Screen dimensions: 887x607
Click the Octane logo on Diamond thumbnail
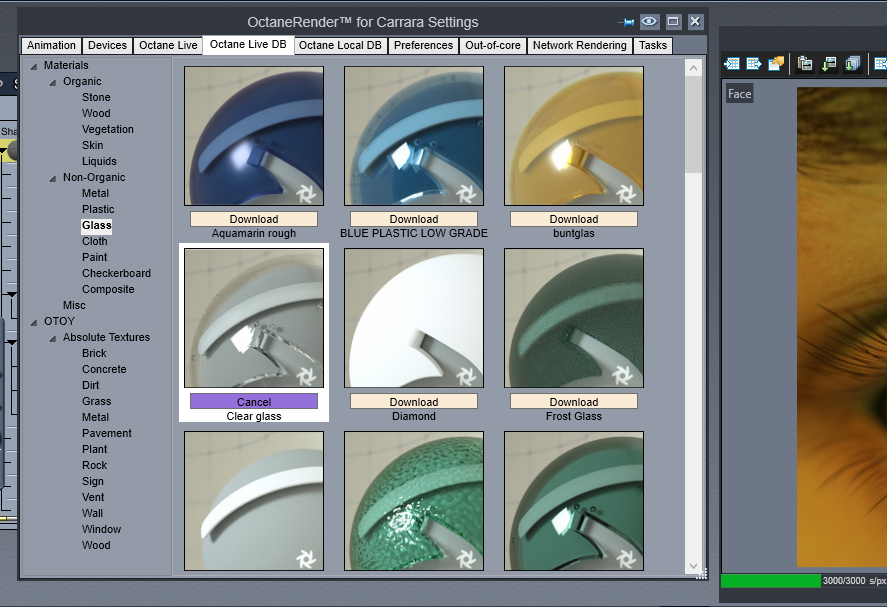click(466, 376)
